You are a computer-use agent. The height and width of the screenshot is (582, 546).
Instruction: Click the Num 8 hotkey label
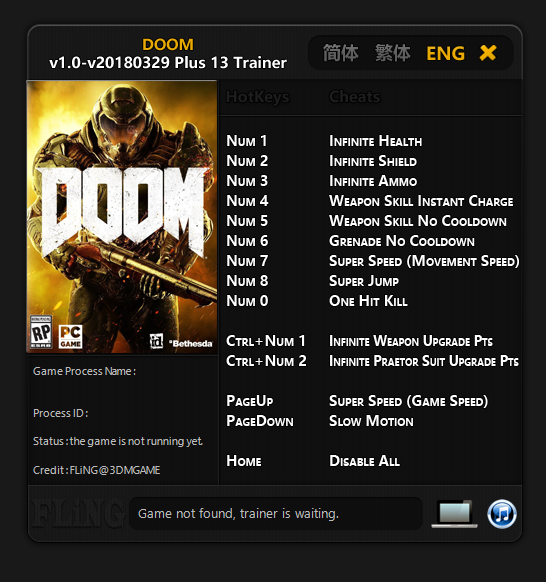[x=247, y=281]
